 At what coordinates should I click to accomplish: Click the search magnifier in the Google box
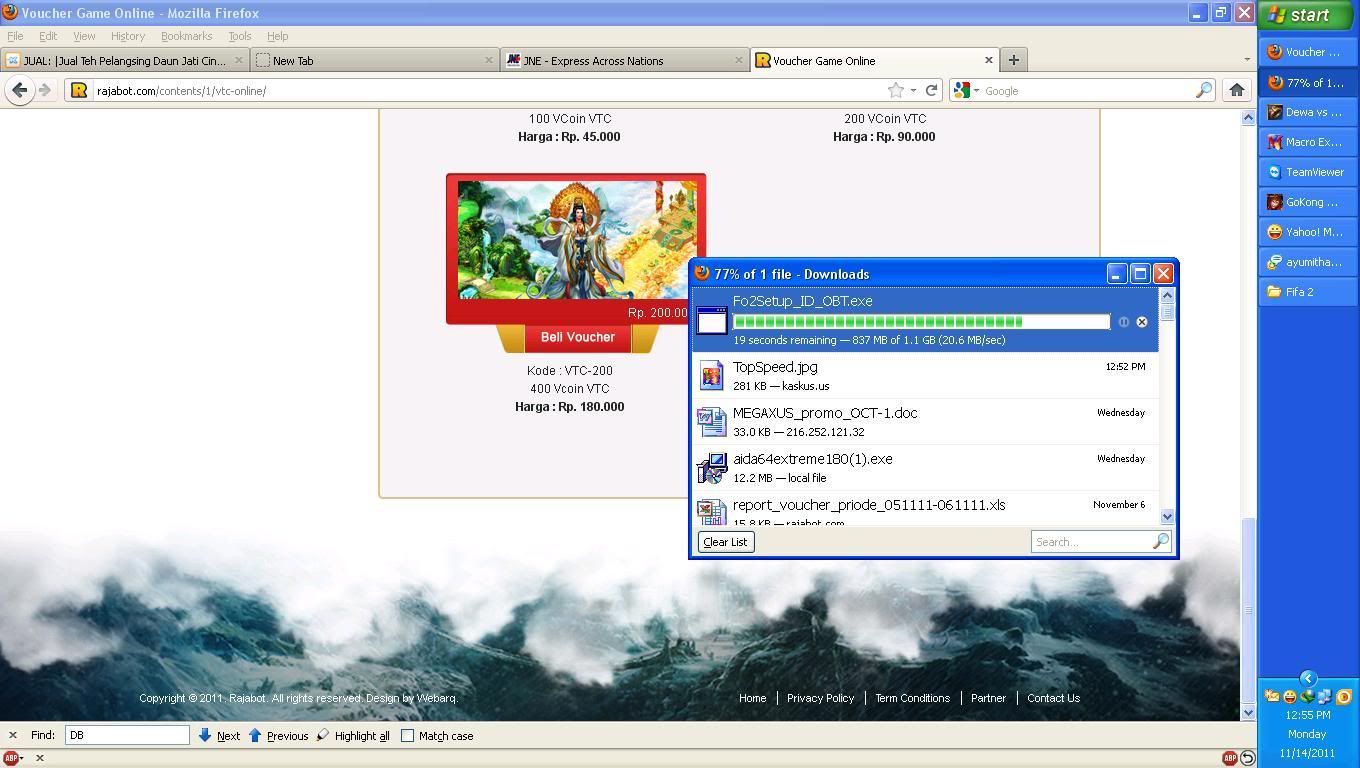tap(1204, 90)
